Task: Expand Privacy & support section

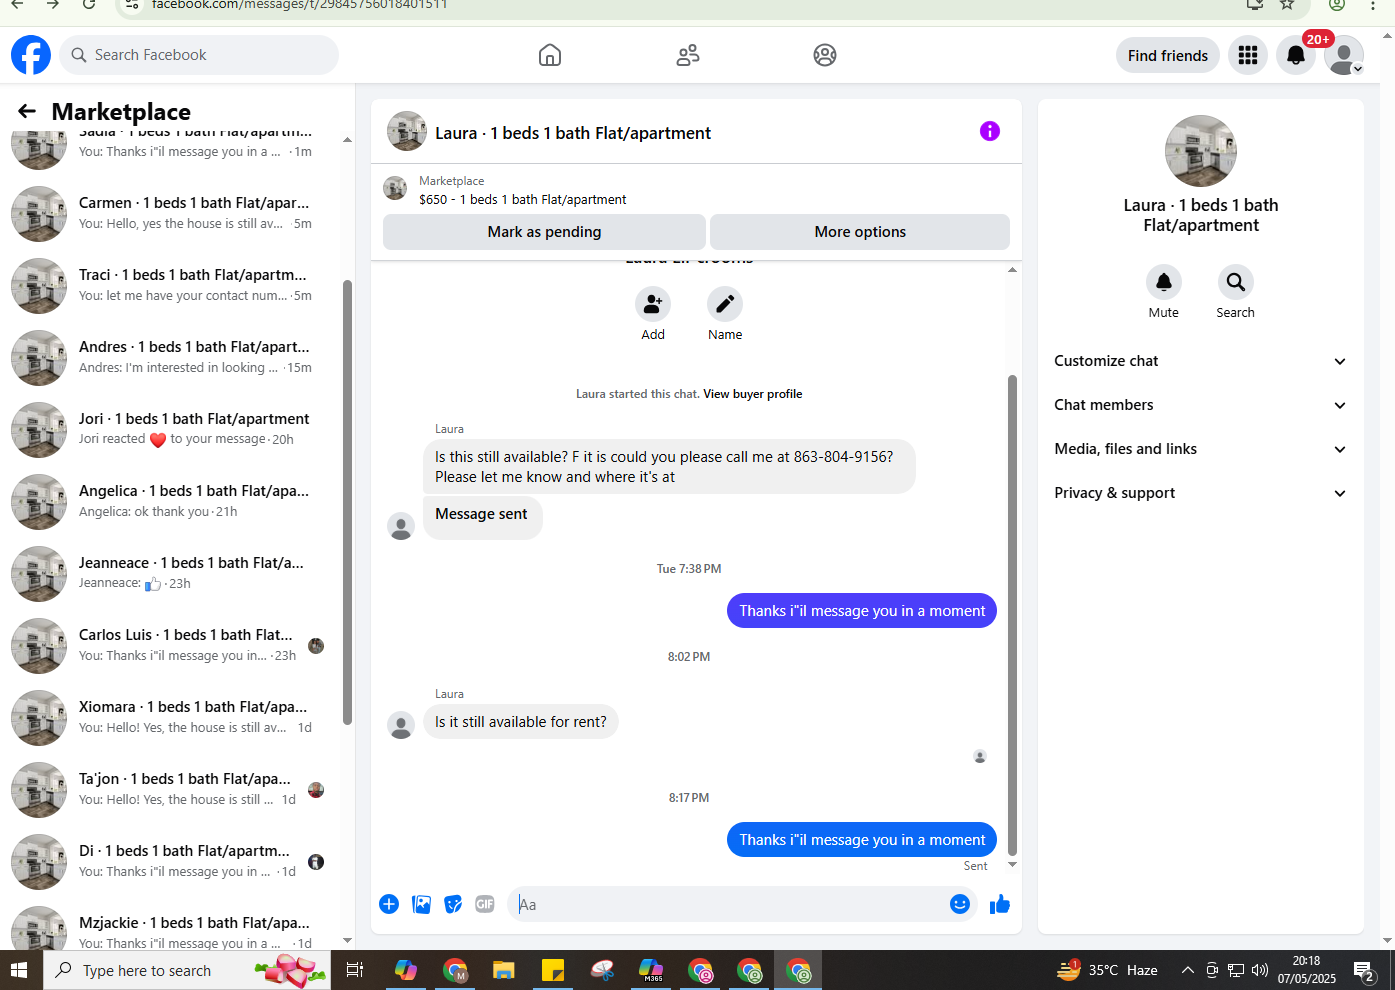Action: (1200, 493)
